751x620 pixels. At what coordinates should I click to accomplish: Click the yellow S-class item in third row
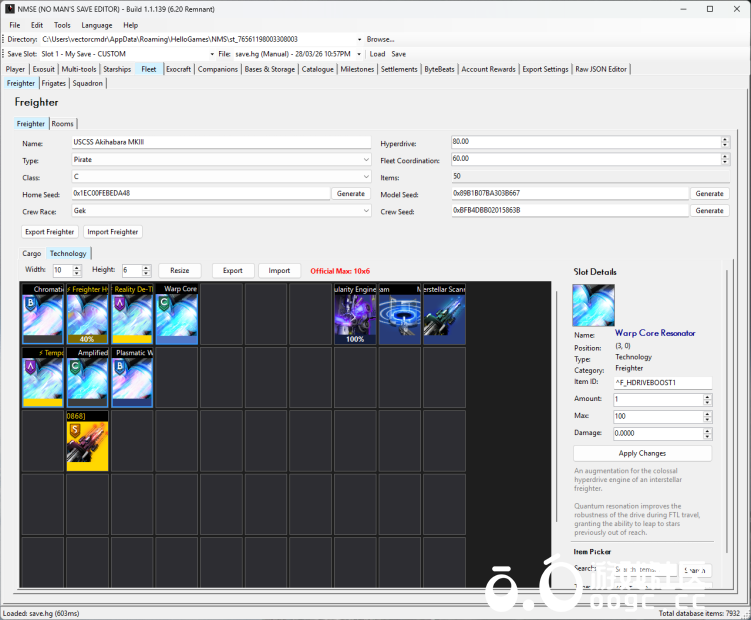tap(88, 445)
